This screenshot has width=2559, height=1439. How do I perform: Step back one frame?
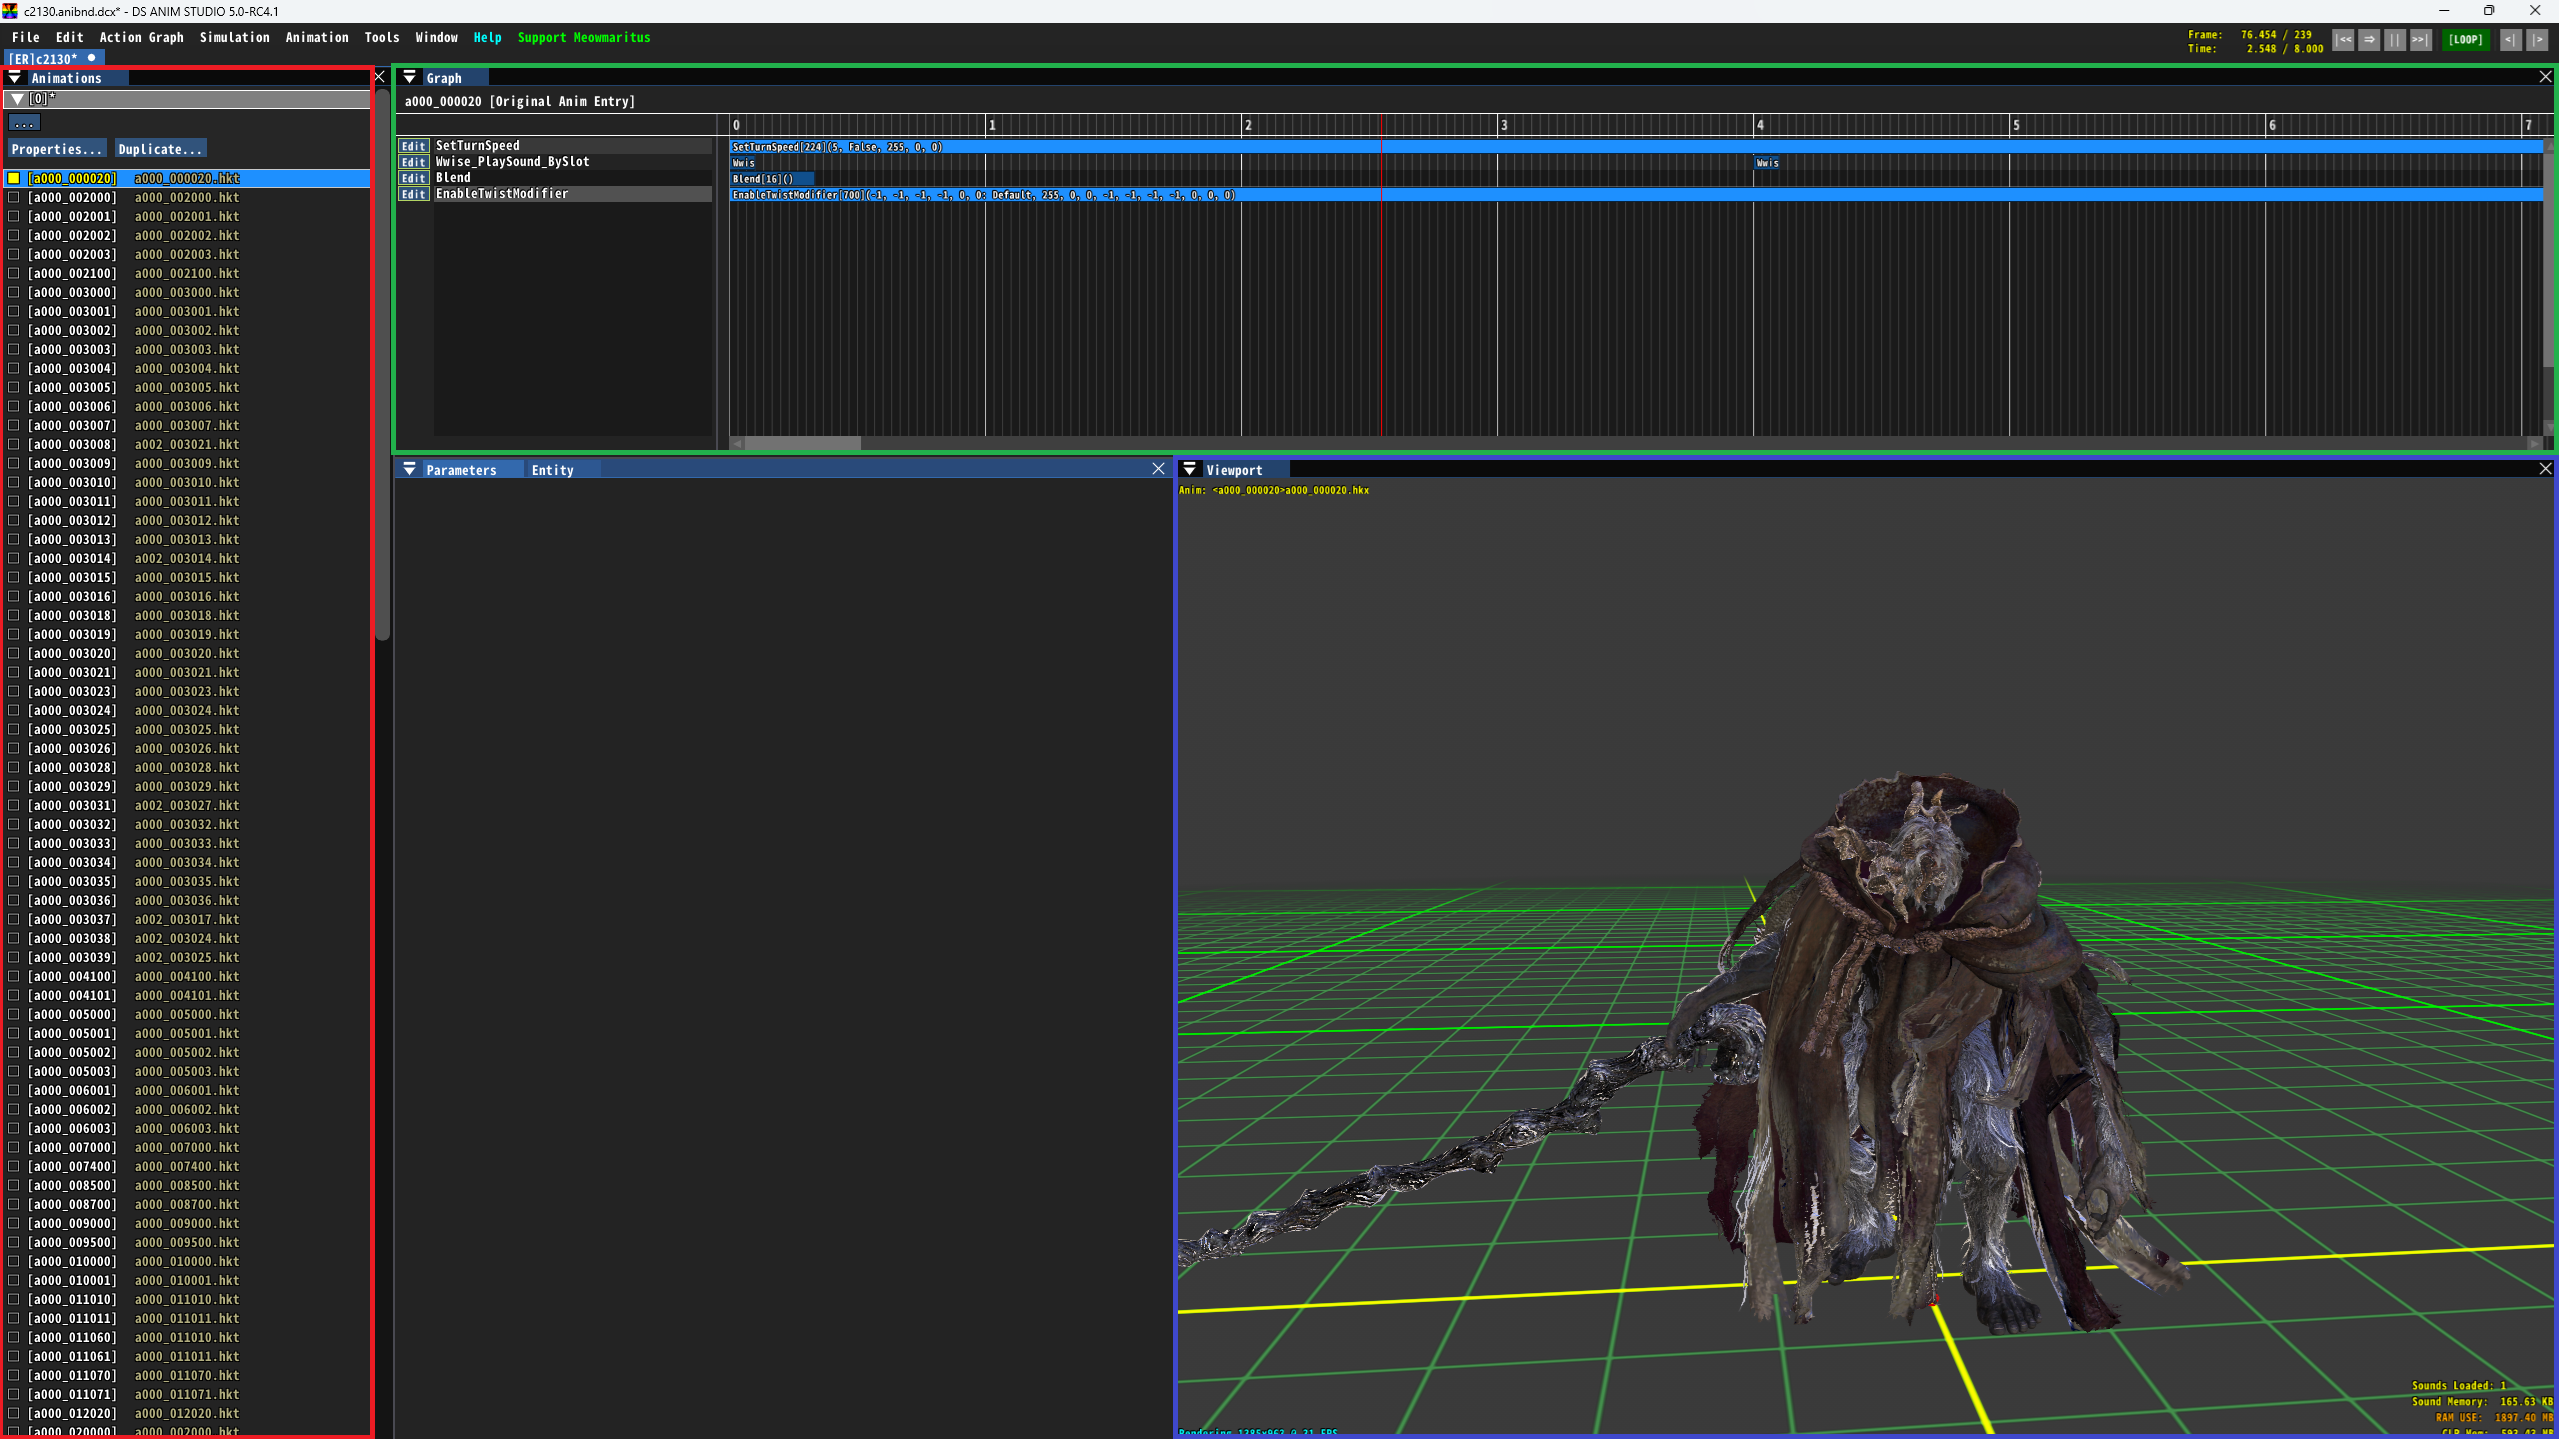pos(2511,40)
